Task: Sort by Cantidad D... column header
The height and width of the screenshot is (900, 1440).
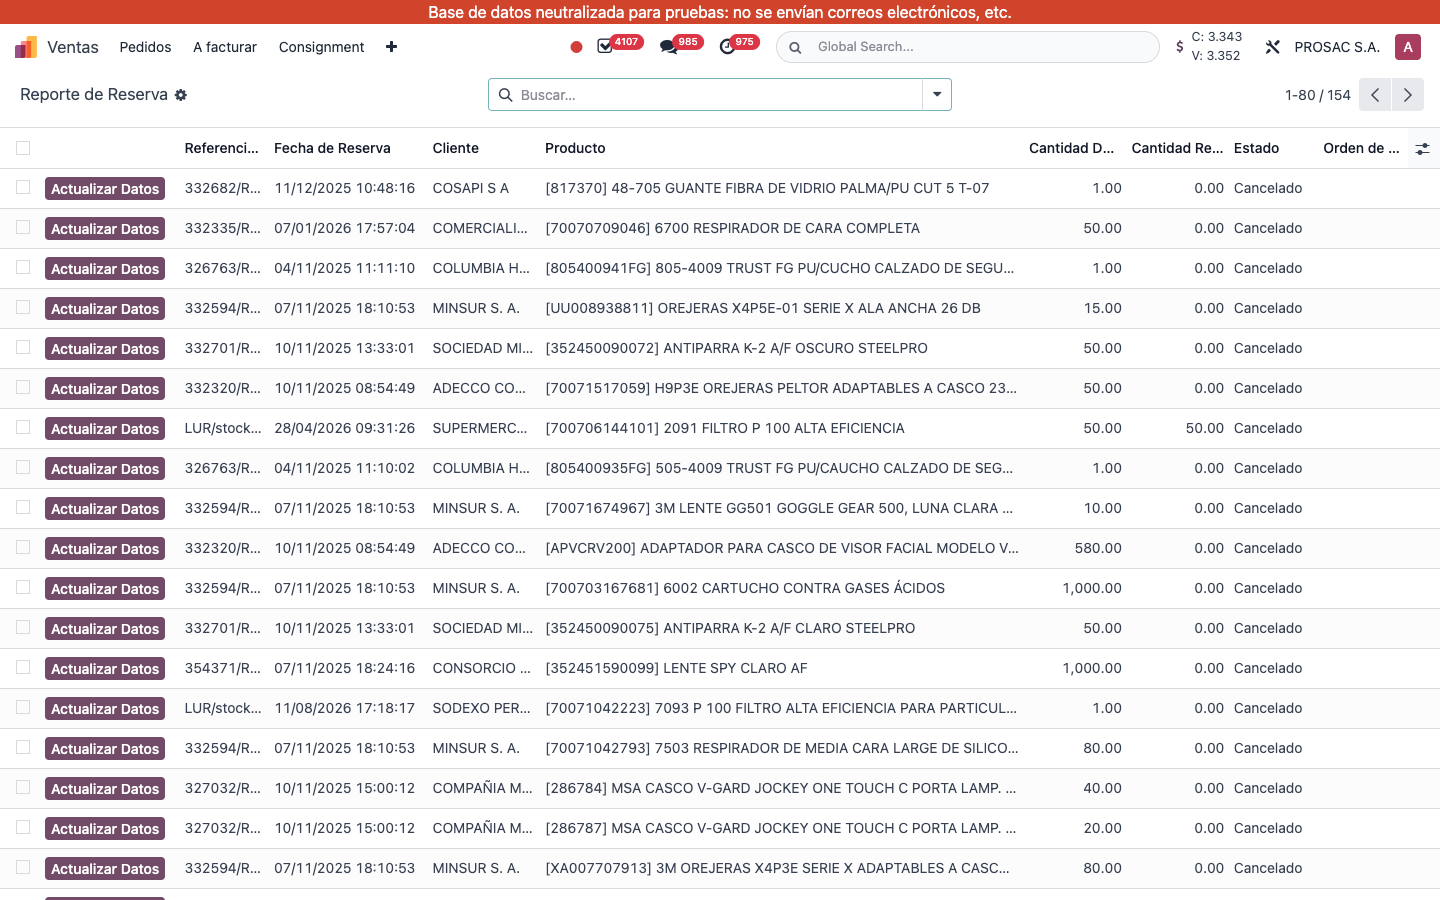Action: [1071, 148]
